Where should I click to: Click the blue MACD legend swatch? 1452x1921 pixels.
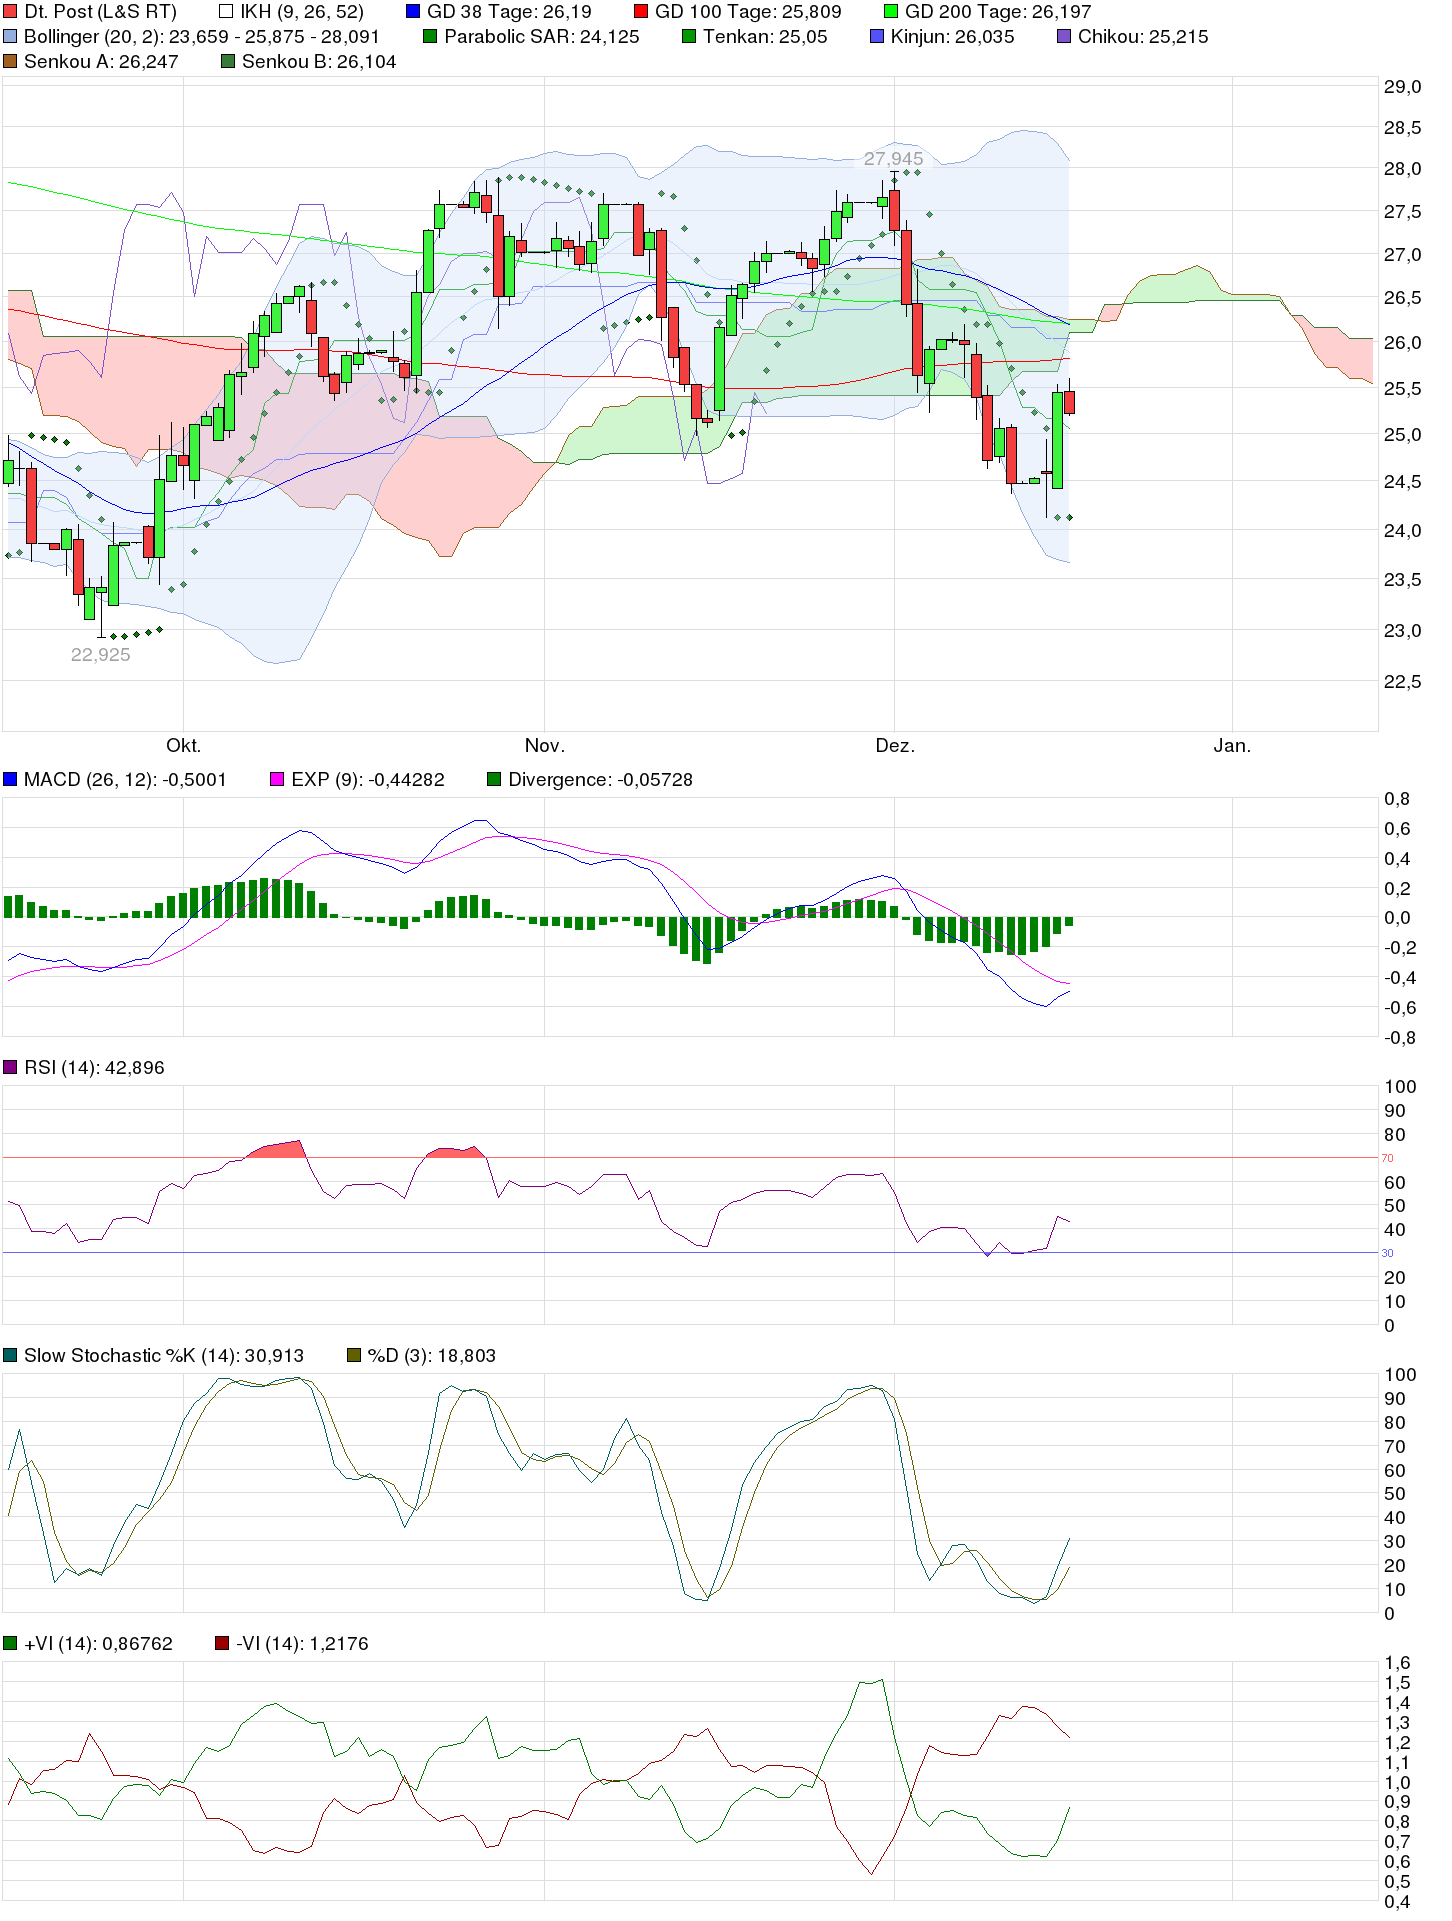click(10, 779)
